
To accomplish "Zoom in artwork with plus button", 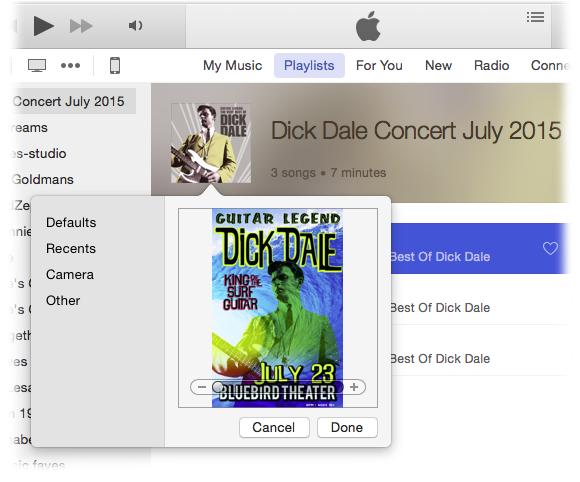I will [354, 387].
